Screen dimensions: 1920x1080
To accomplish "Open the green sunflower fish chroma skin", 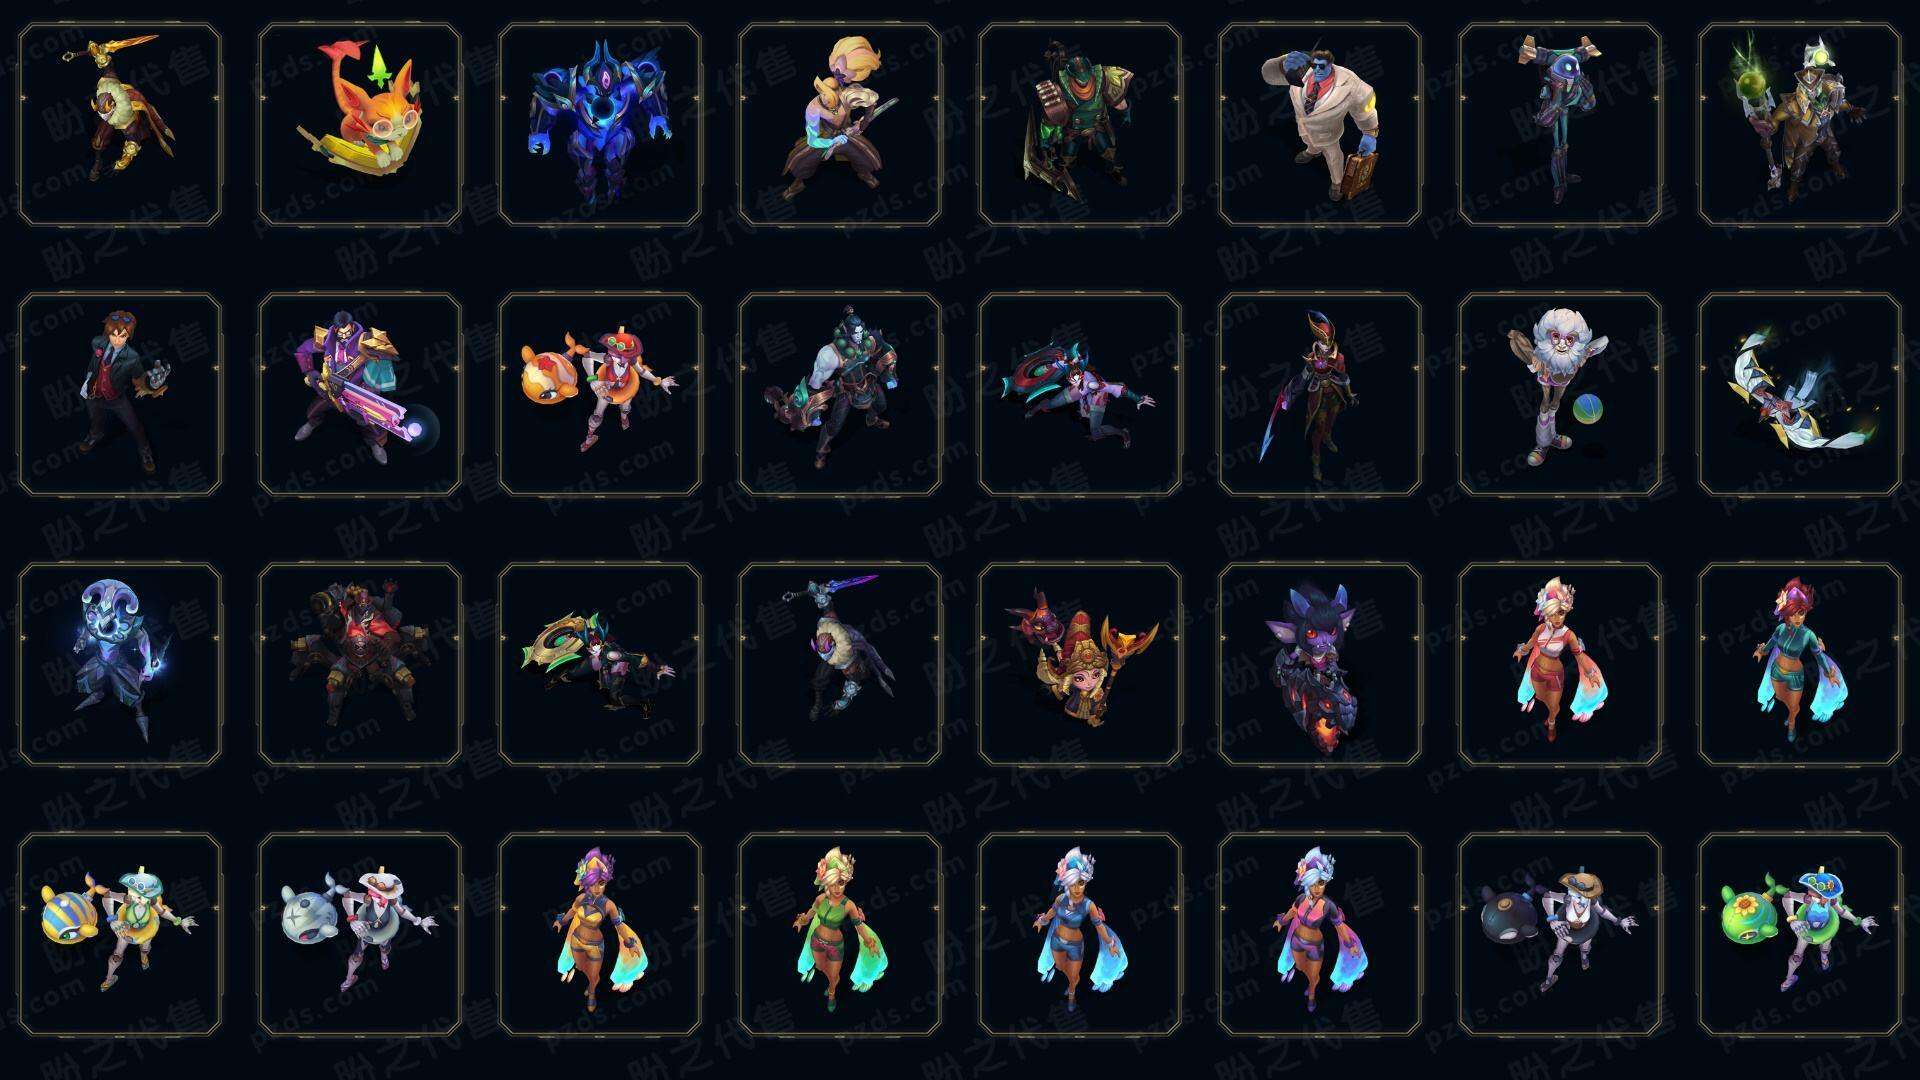I will pos(1800,934).
